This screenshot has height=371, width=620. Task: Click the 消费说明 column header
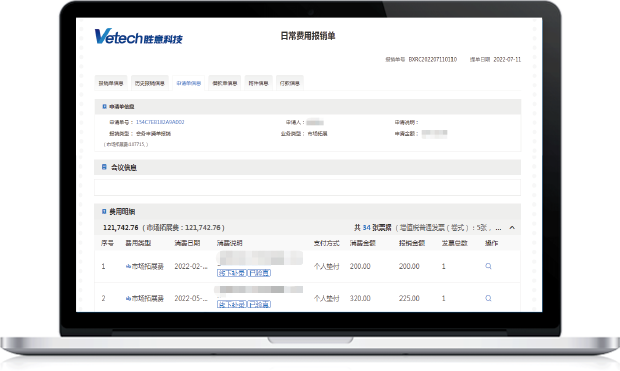click(230, 243)
